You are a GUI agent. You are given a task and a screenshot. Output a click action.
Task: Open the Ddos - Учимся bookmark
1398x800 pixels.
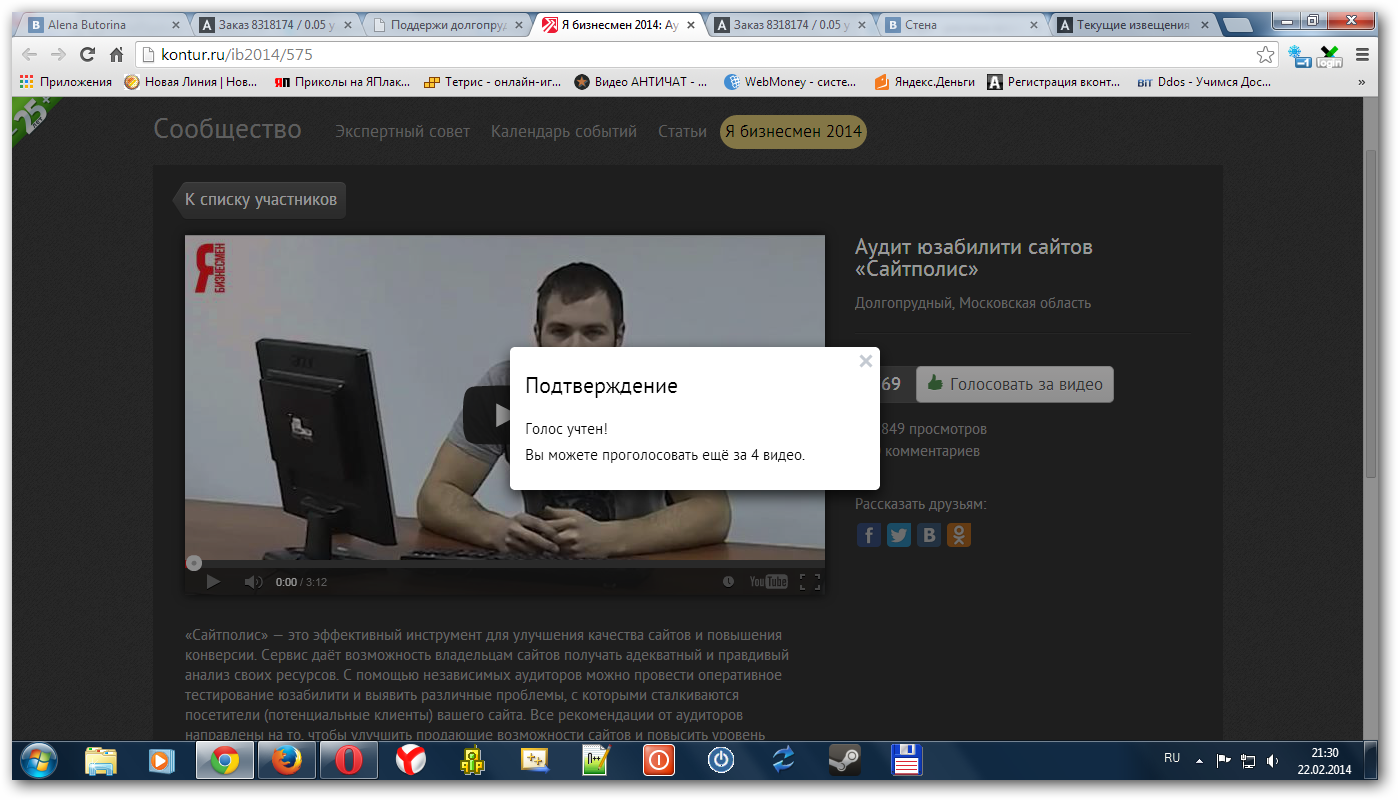click(x=1204, y=82)
